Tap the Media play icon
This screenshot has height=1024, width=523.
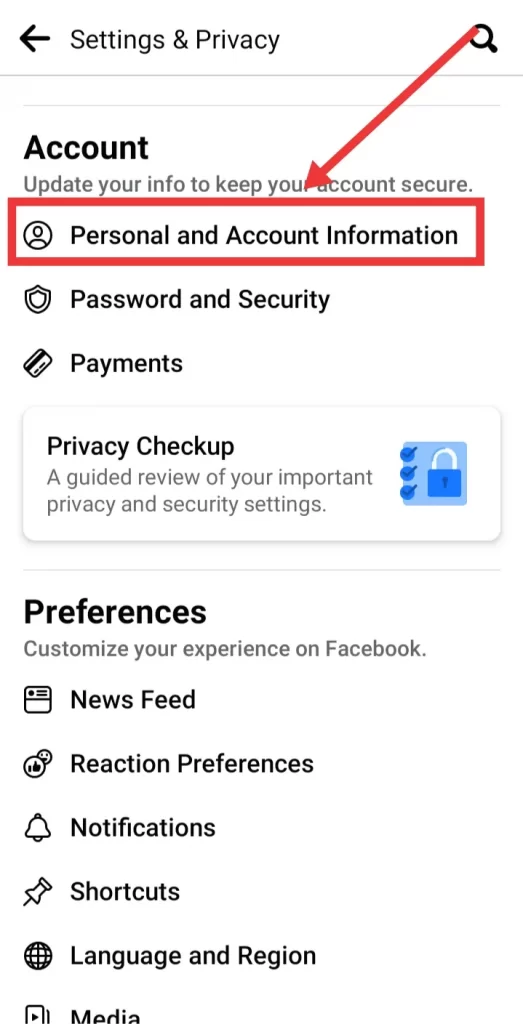[38, 1014]
